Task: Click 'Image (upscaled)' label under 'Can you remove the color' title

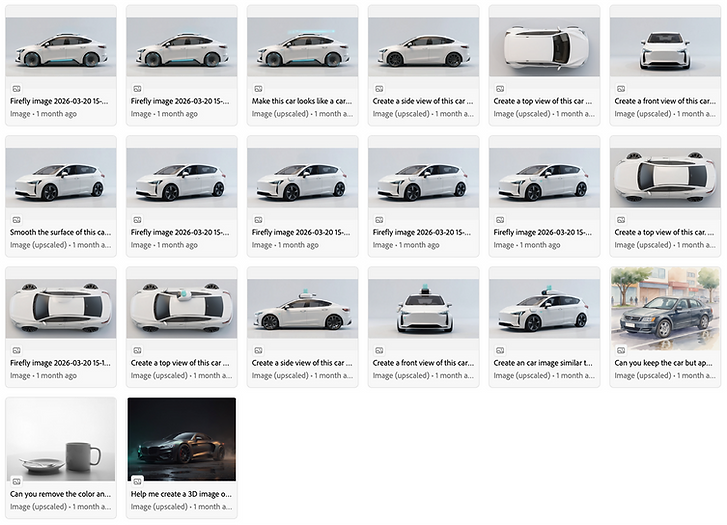Action: (x=38, y=507)
